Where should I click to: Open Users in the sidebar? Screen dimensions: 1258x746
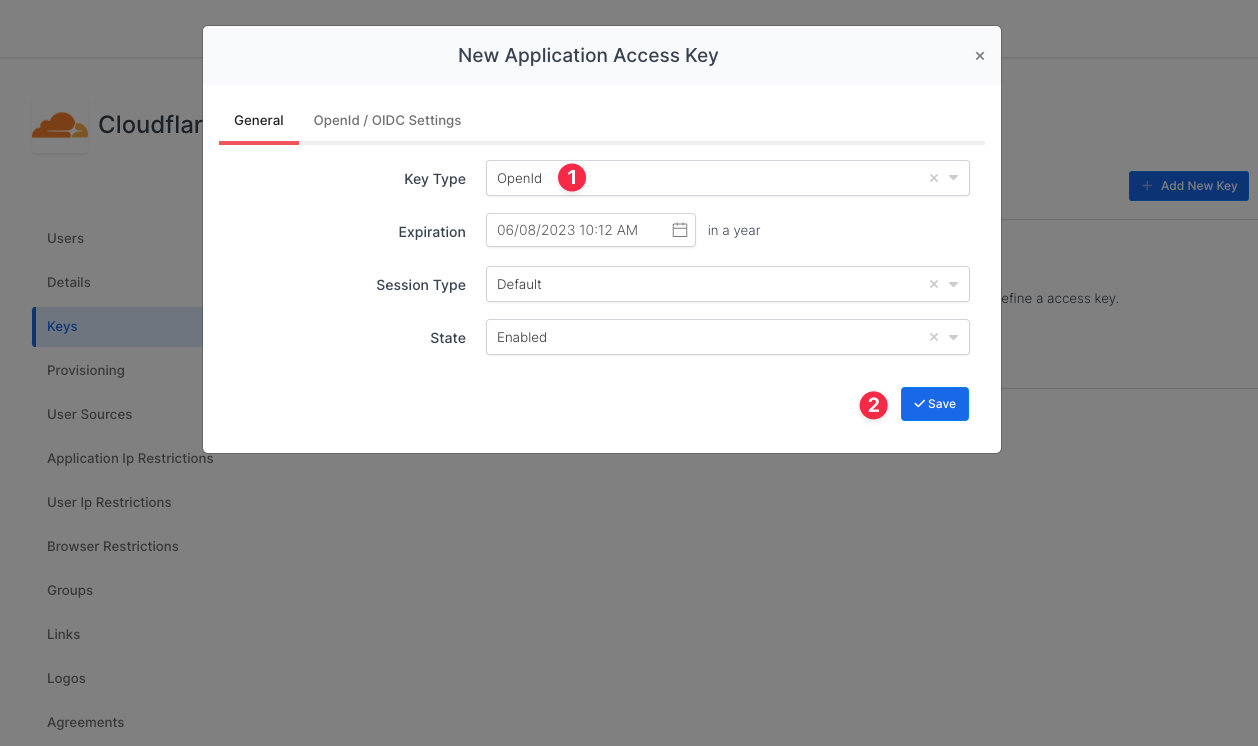click(x=66, y=238)
